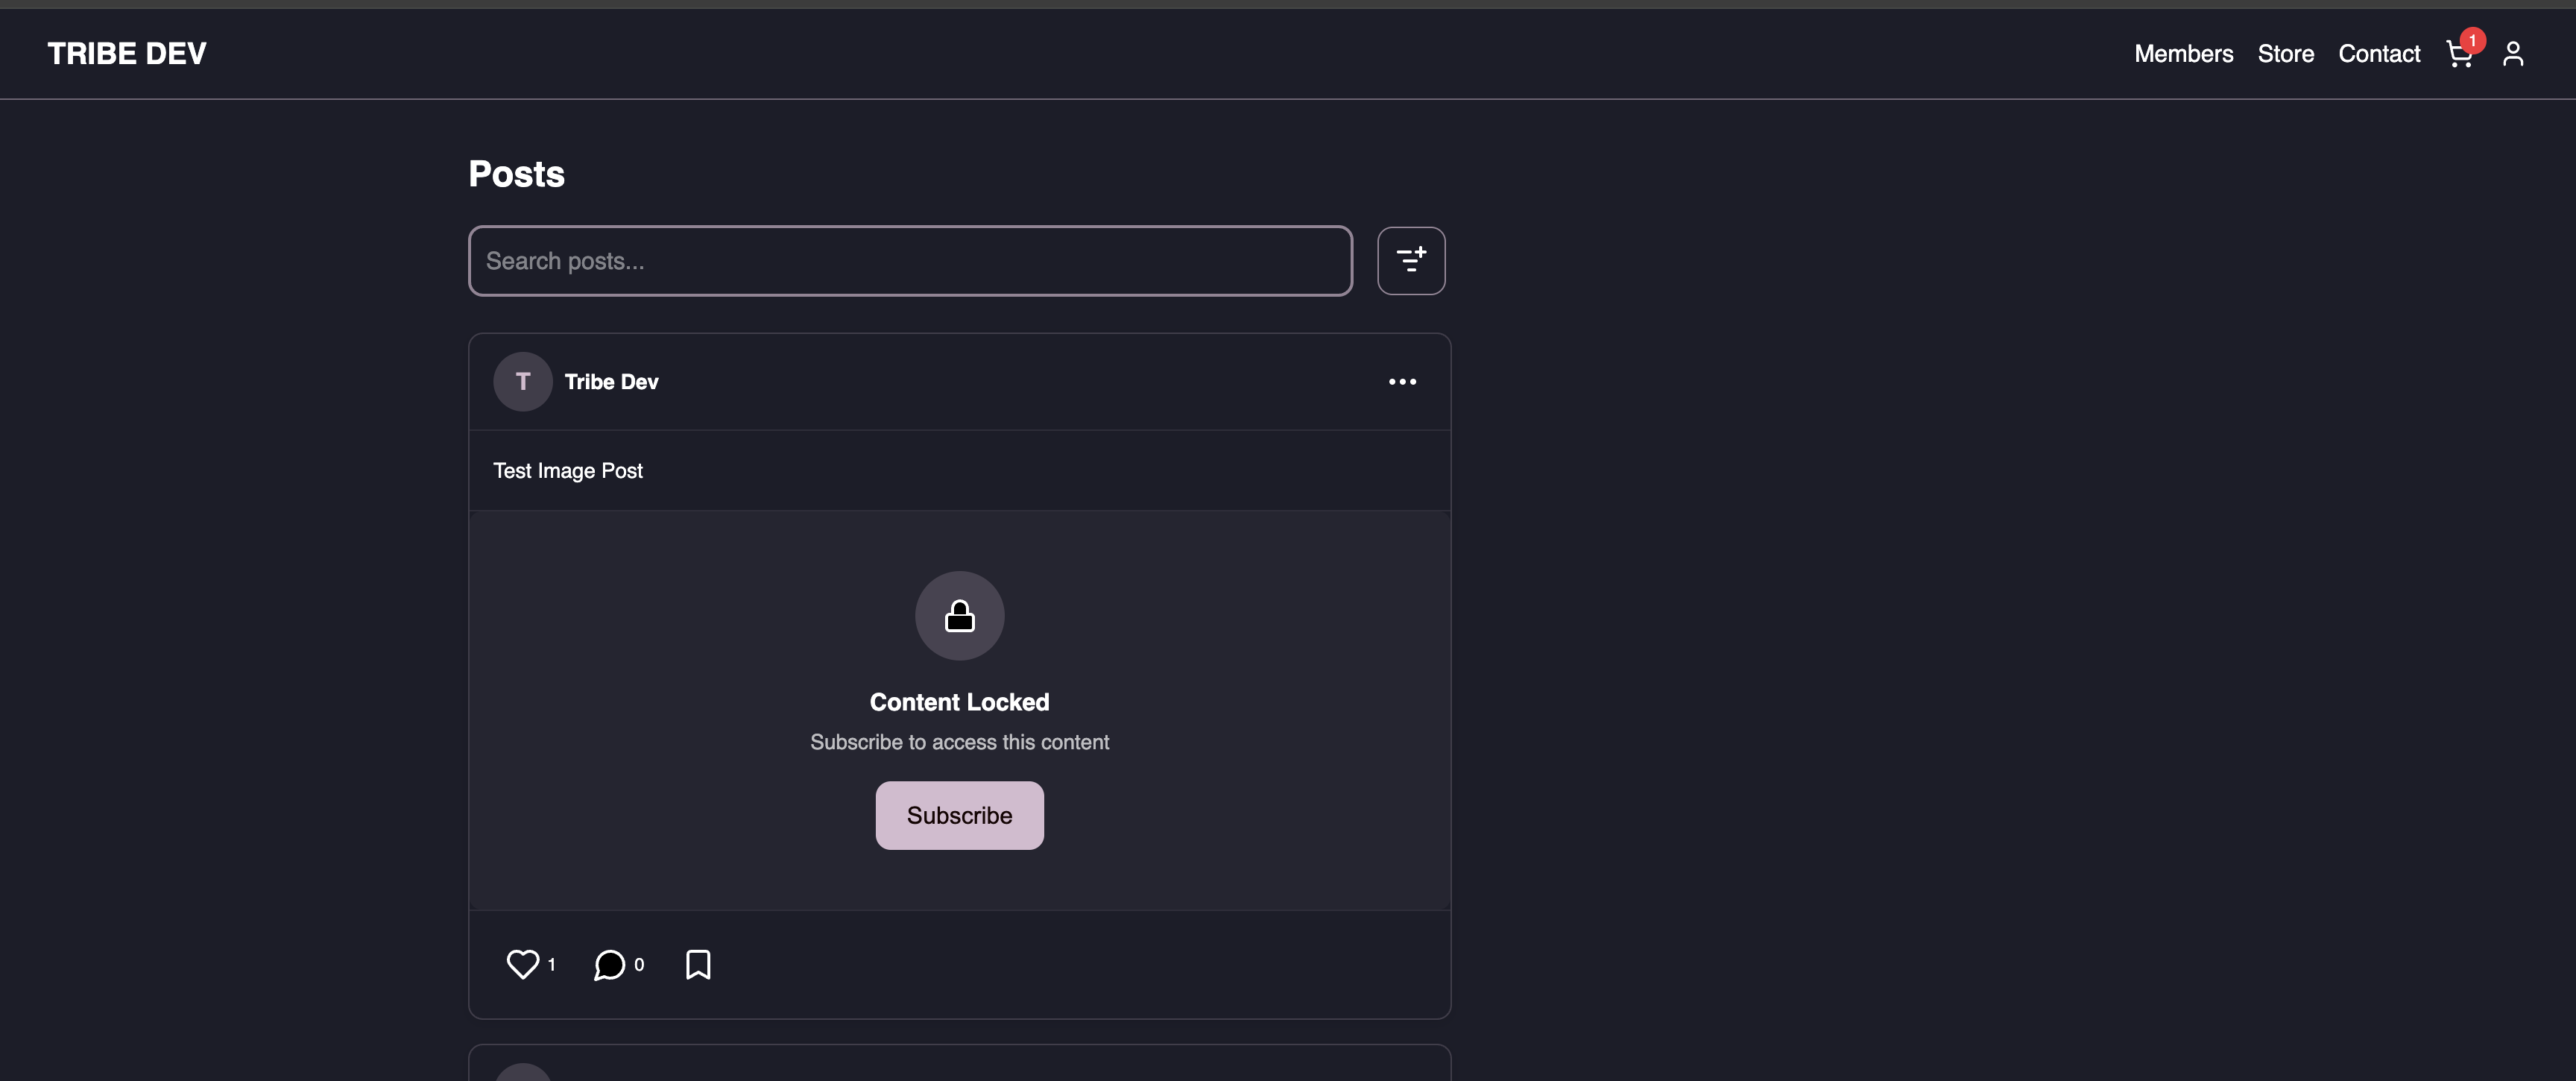The image size is (2576, 1081).
Task: Open the Store page
Action: [x=2285, y=54]
